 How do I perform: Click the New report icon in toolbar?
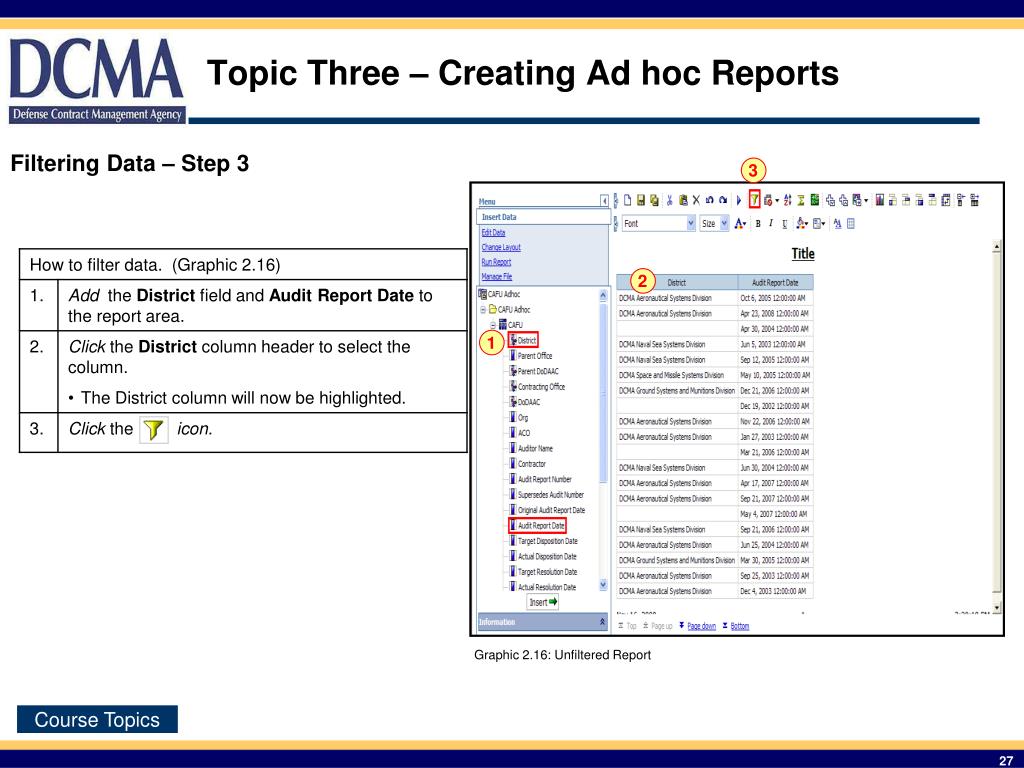628,200
